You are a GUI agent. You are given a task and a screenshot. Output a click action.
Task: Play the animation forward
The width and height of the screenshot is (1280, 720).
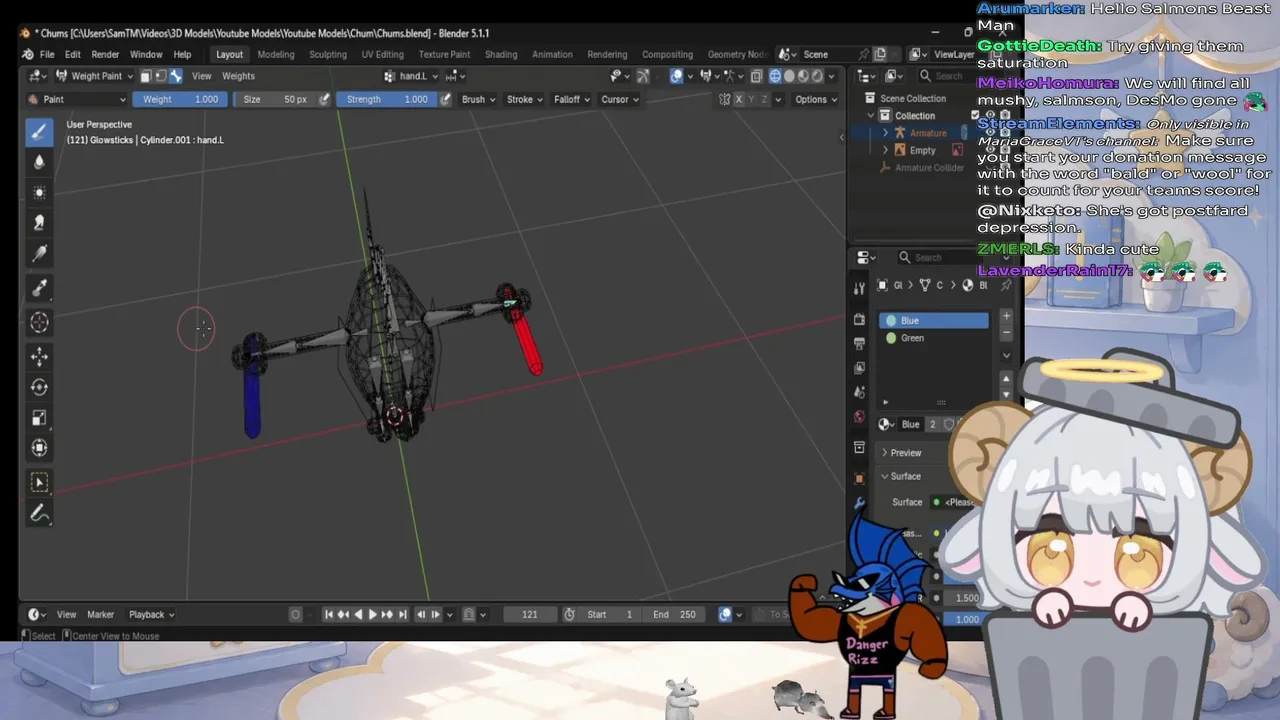[373, 614]
